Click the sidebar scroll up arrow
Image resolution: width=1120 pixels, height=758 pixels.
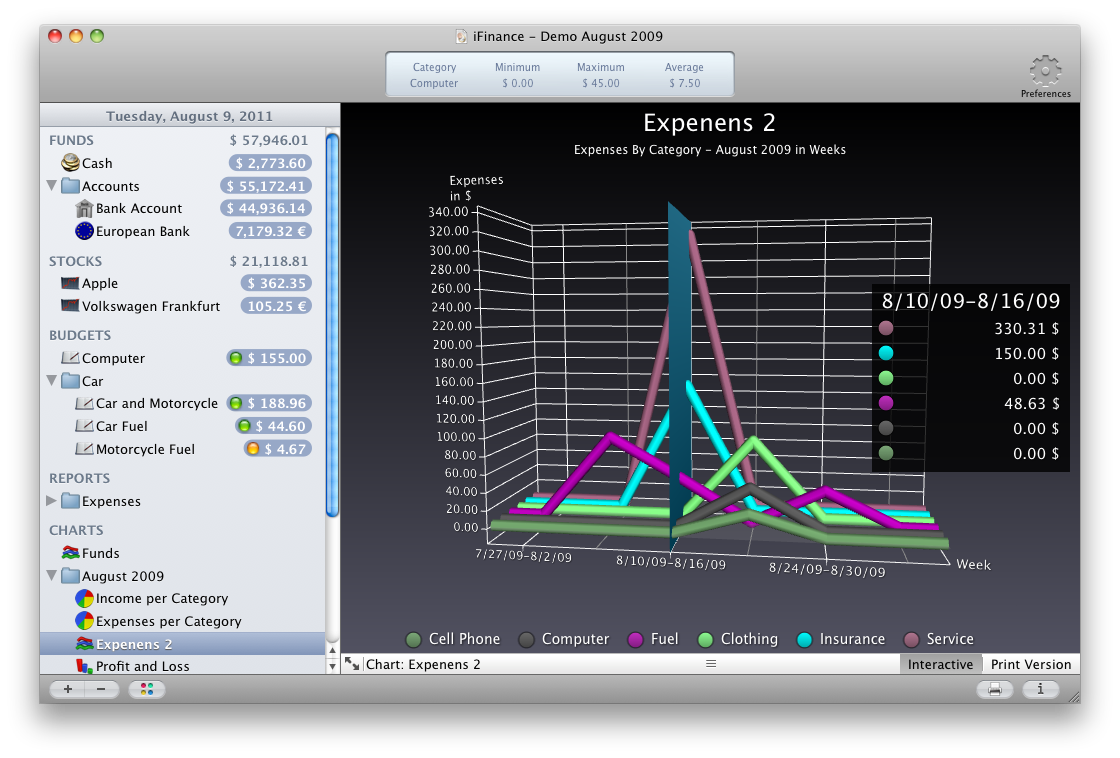pyautogui.click(x=332, y=650)
